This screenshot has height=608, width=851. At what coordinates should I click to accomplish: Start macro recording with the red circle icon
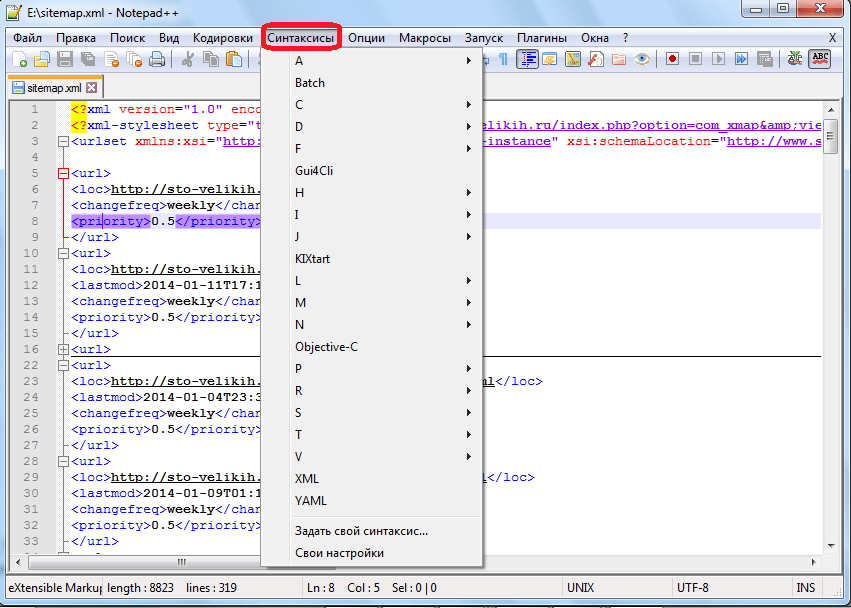[x=673, y=60]
